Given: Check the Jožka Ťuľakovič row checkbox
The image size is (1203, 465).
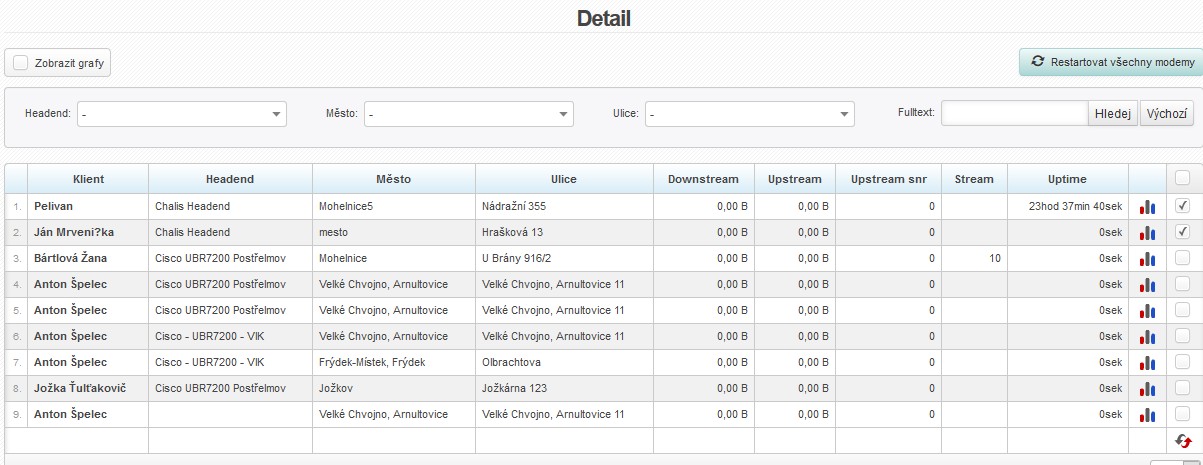Looking at the screenshot, I should pyautogui.click(x=1183, y=387).
